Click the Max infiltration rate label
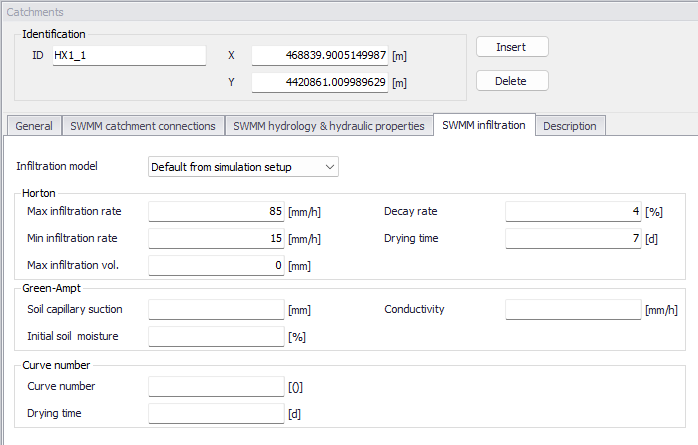The width and height of the screenshot is (698, 445). (x=74, y=211)
